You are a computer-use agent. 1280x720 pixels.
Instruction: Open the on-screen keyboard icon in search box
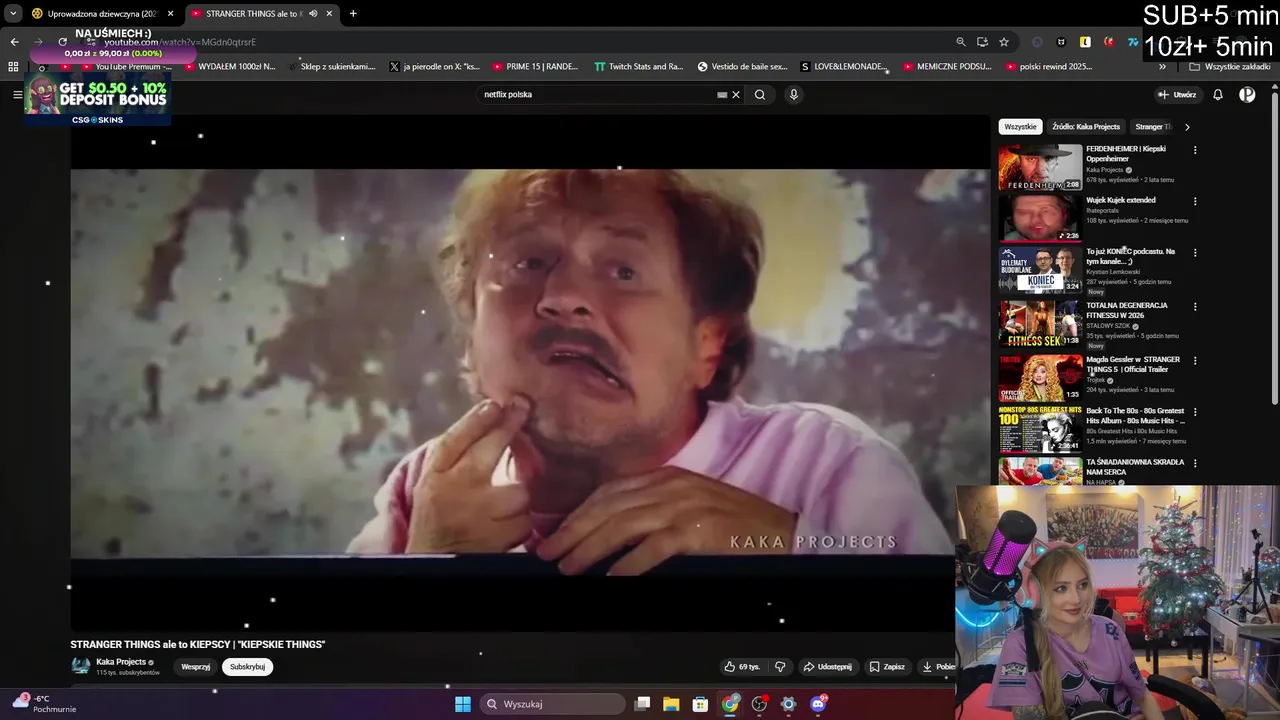[722, 95]
